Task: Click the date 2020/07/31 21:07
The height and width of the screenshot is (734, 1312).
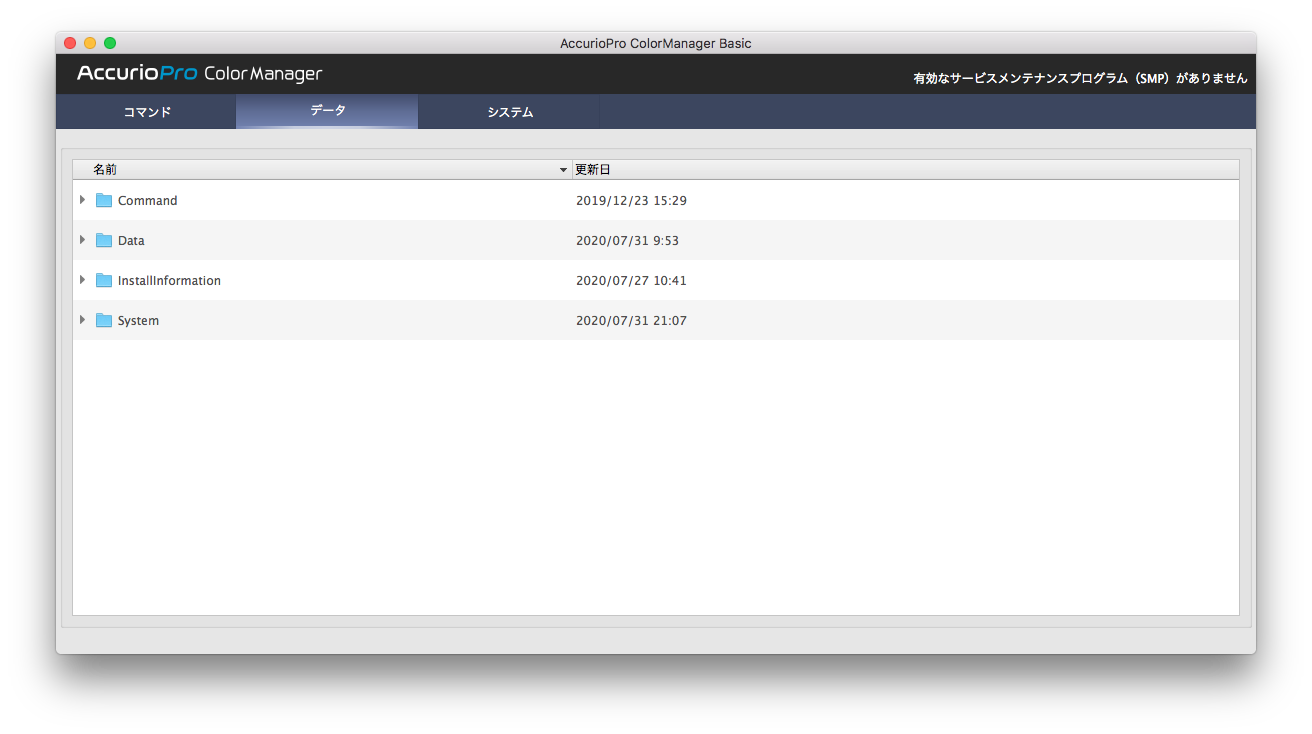Action: tap(631, 320)
